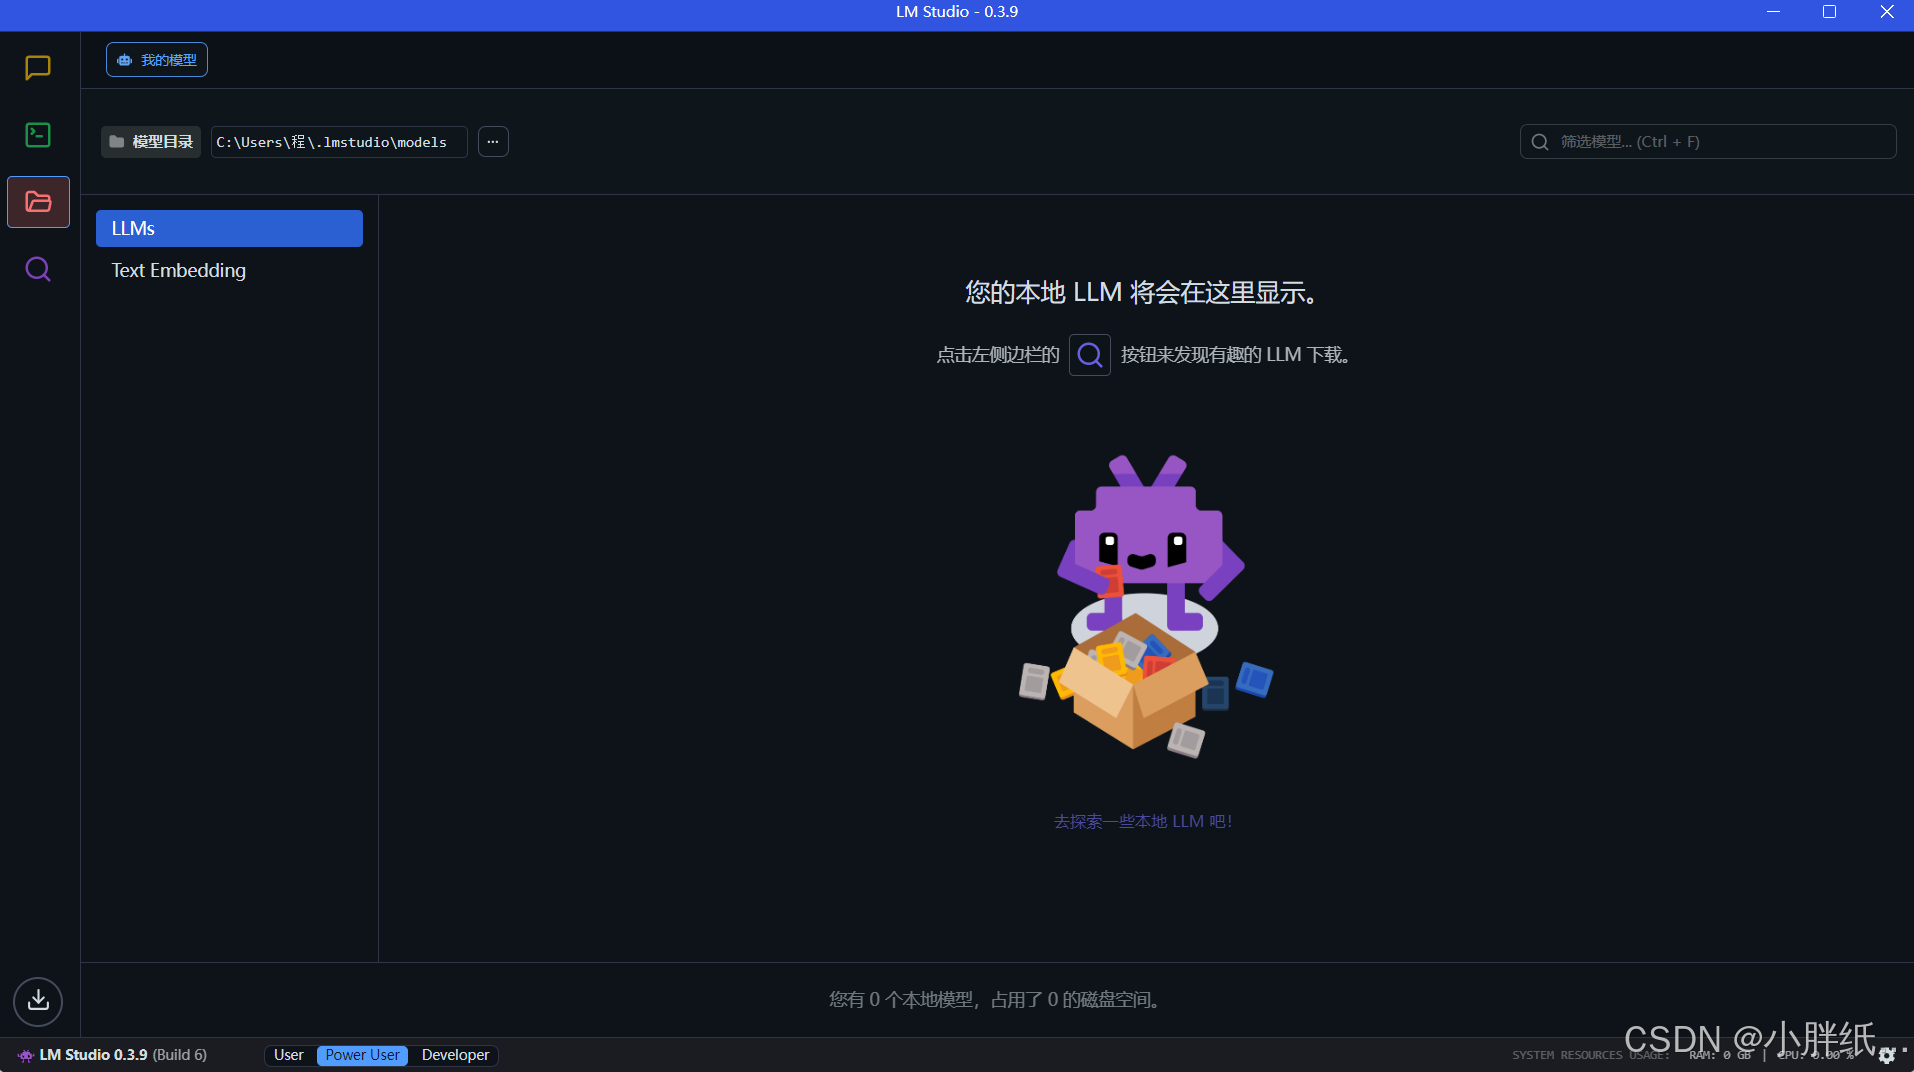Select the LLMs category

click(x=229, y=228)
